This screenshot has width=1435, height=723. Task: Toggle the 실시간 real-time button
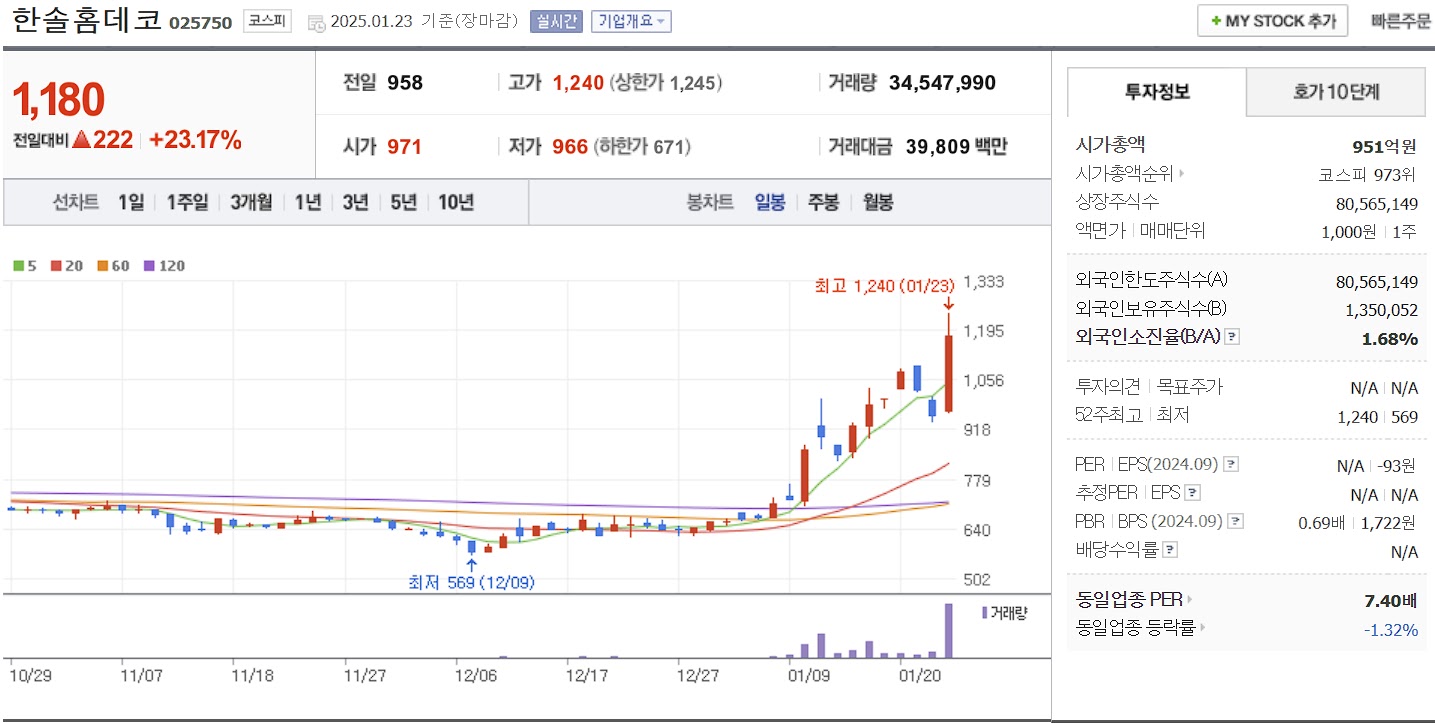coord(556,21)
